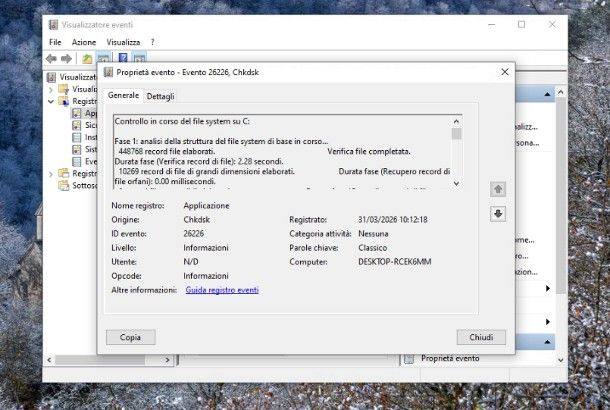Click the Copia button
Viewport: 610px width, 410px height.
(x=131, y=337)
